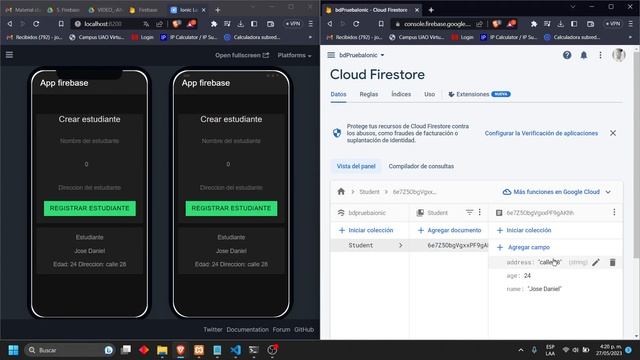Open File Explorer from the taskbar

click(x=162, y=350)
